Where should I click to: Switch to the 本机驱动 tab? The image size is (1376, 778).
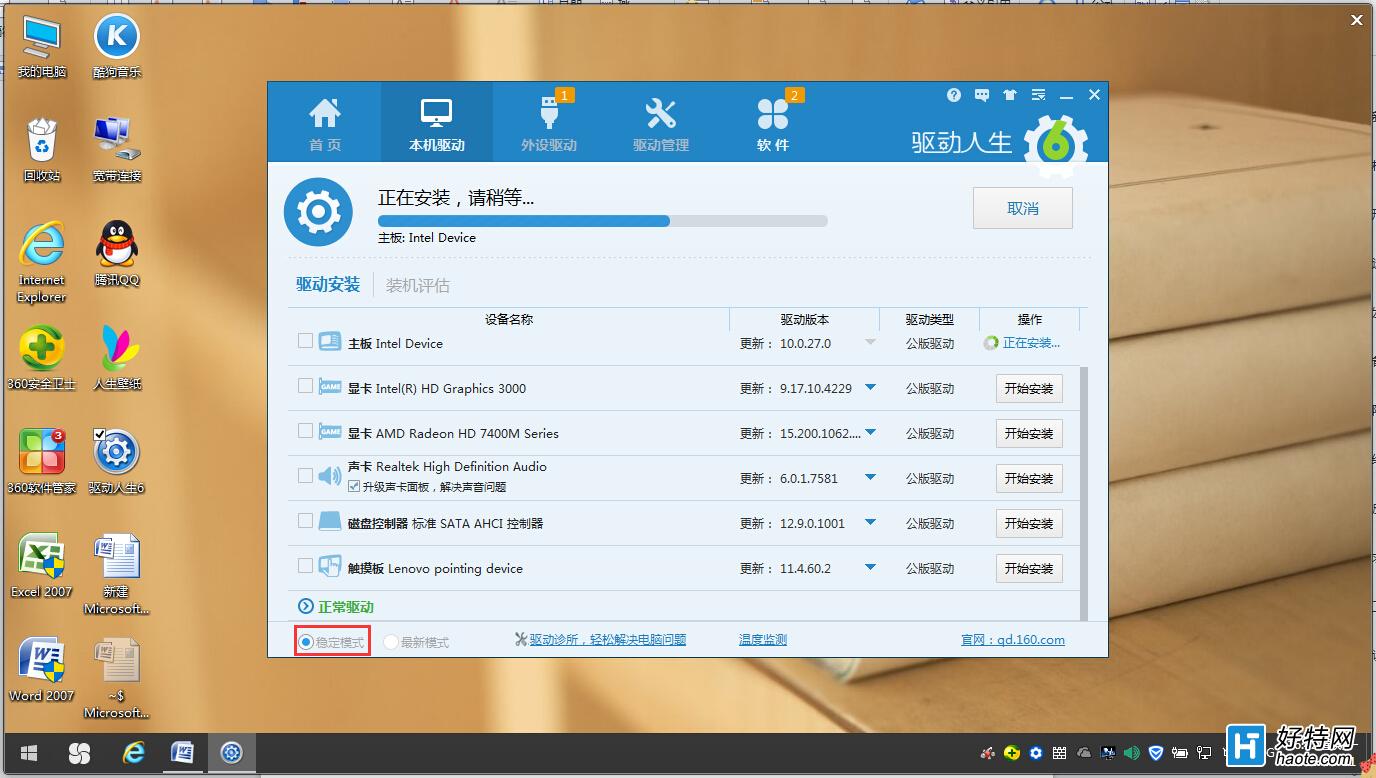coord(437,122)
